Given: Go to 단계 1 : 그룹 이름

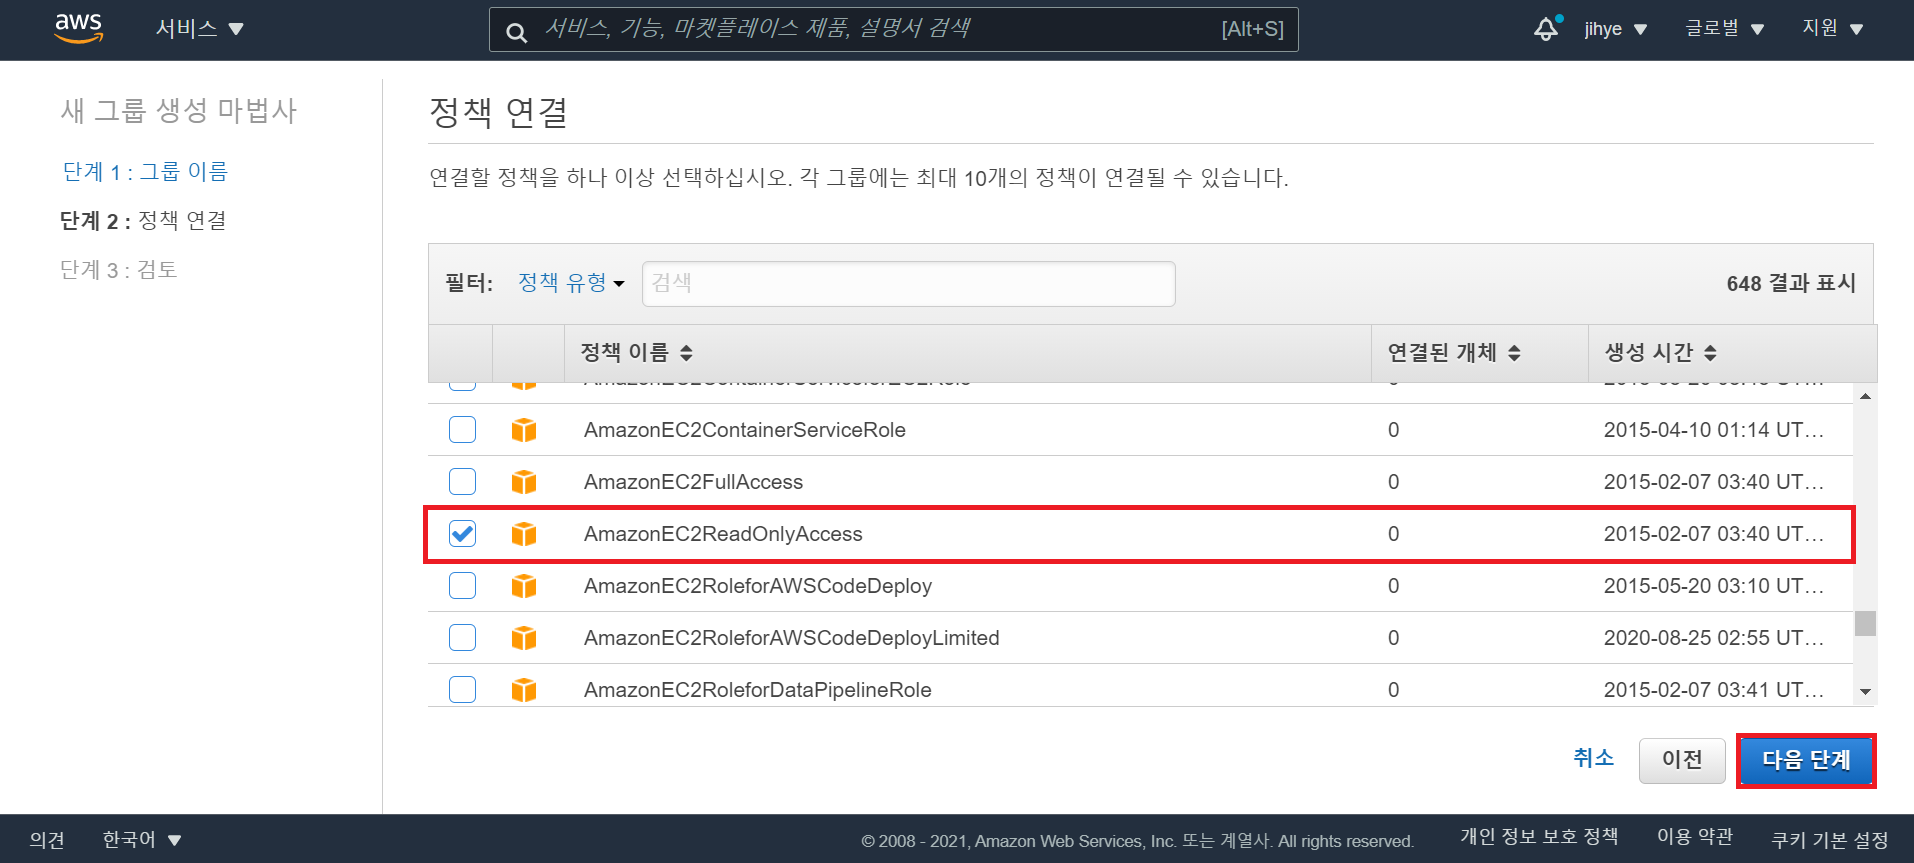Looking at the screenshot, I should (145, 172).
